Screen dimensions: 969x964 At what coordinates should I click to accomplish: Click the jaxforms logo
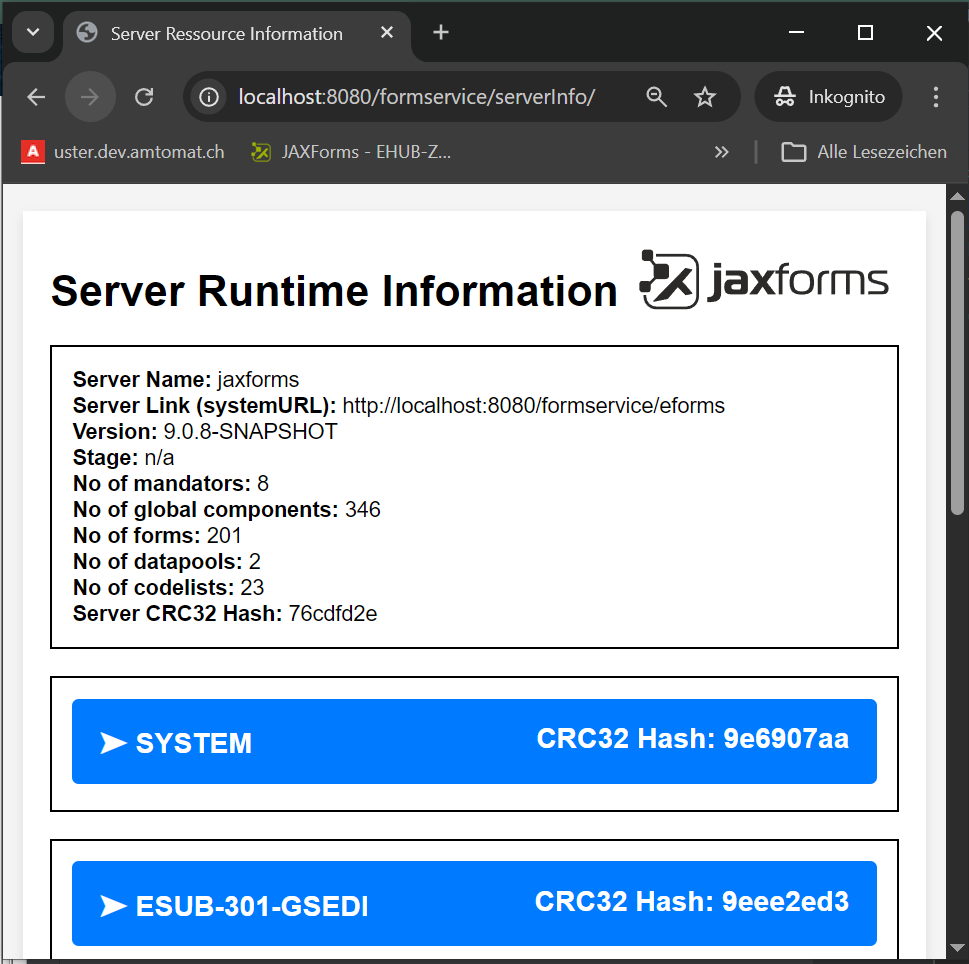764,280
